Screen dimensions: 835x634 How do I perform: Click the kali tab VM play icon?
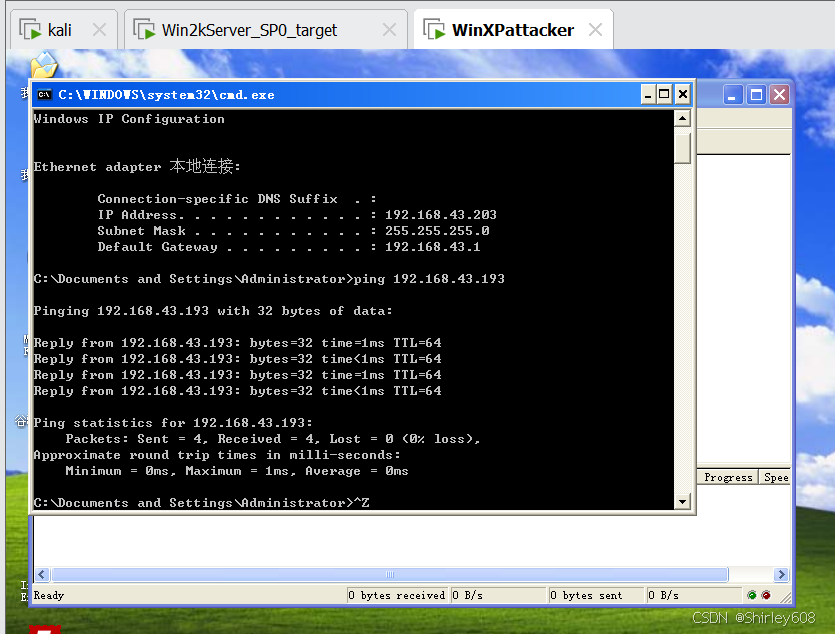[x=30, y=30]
